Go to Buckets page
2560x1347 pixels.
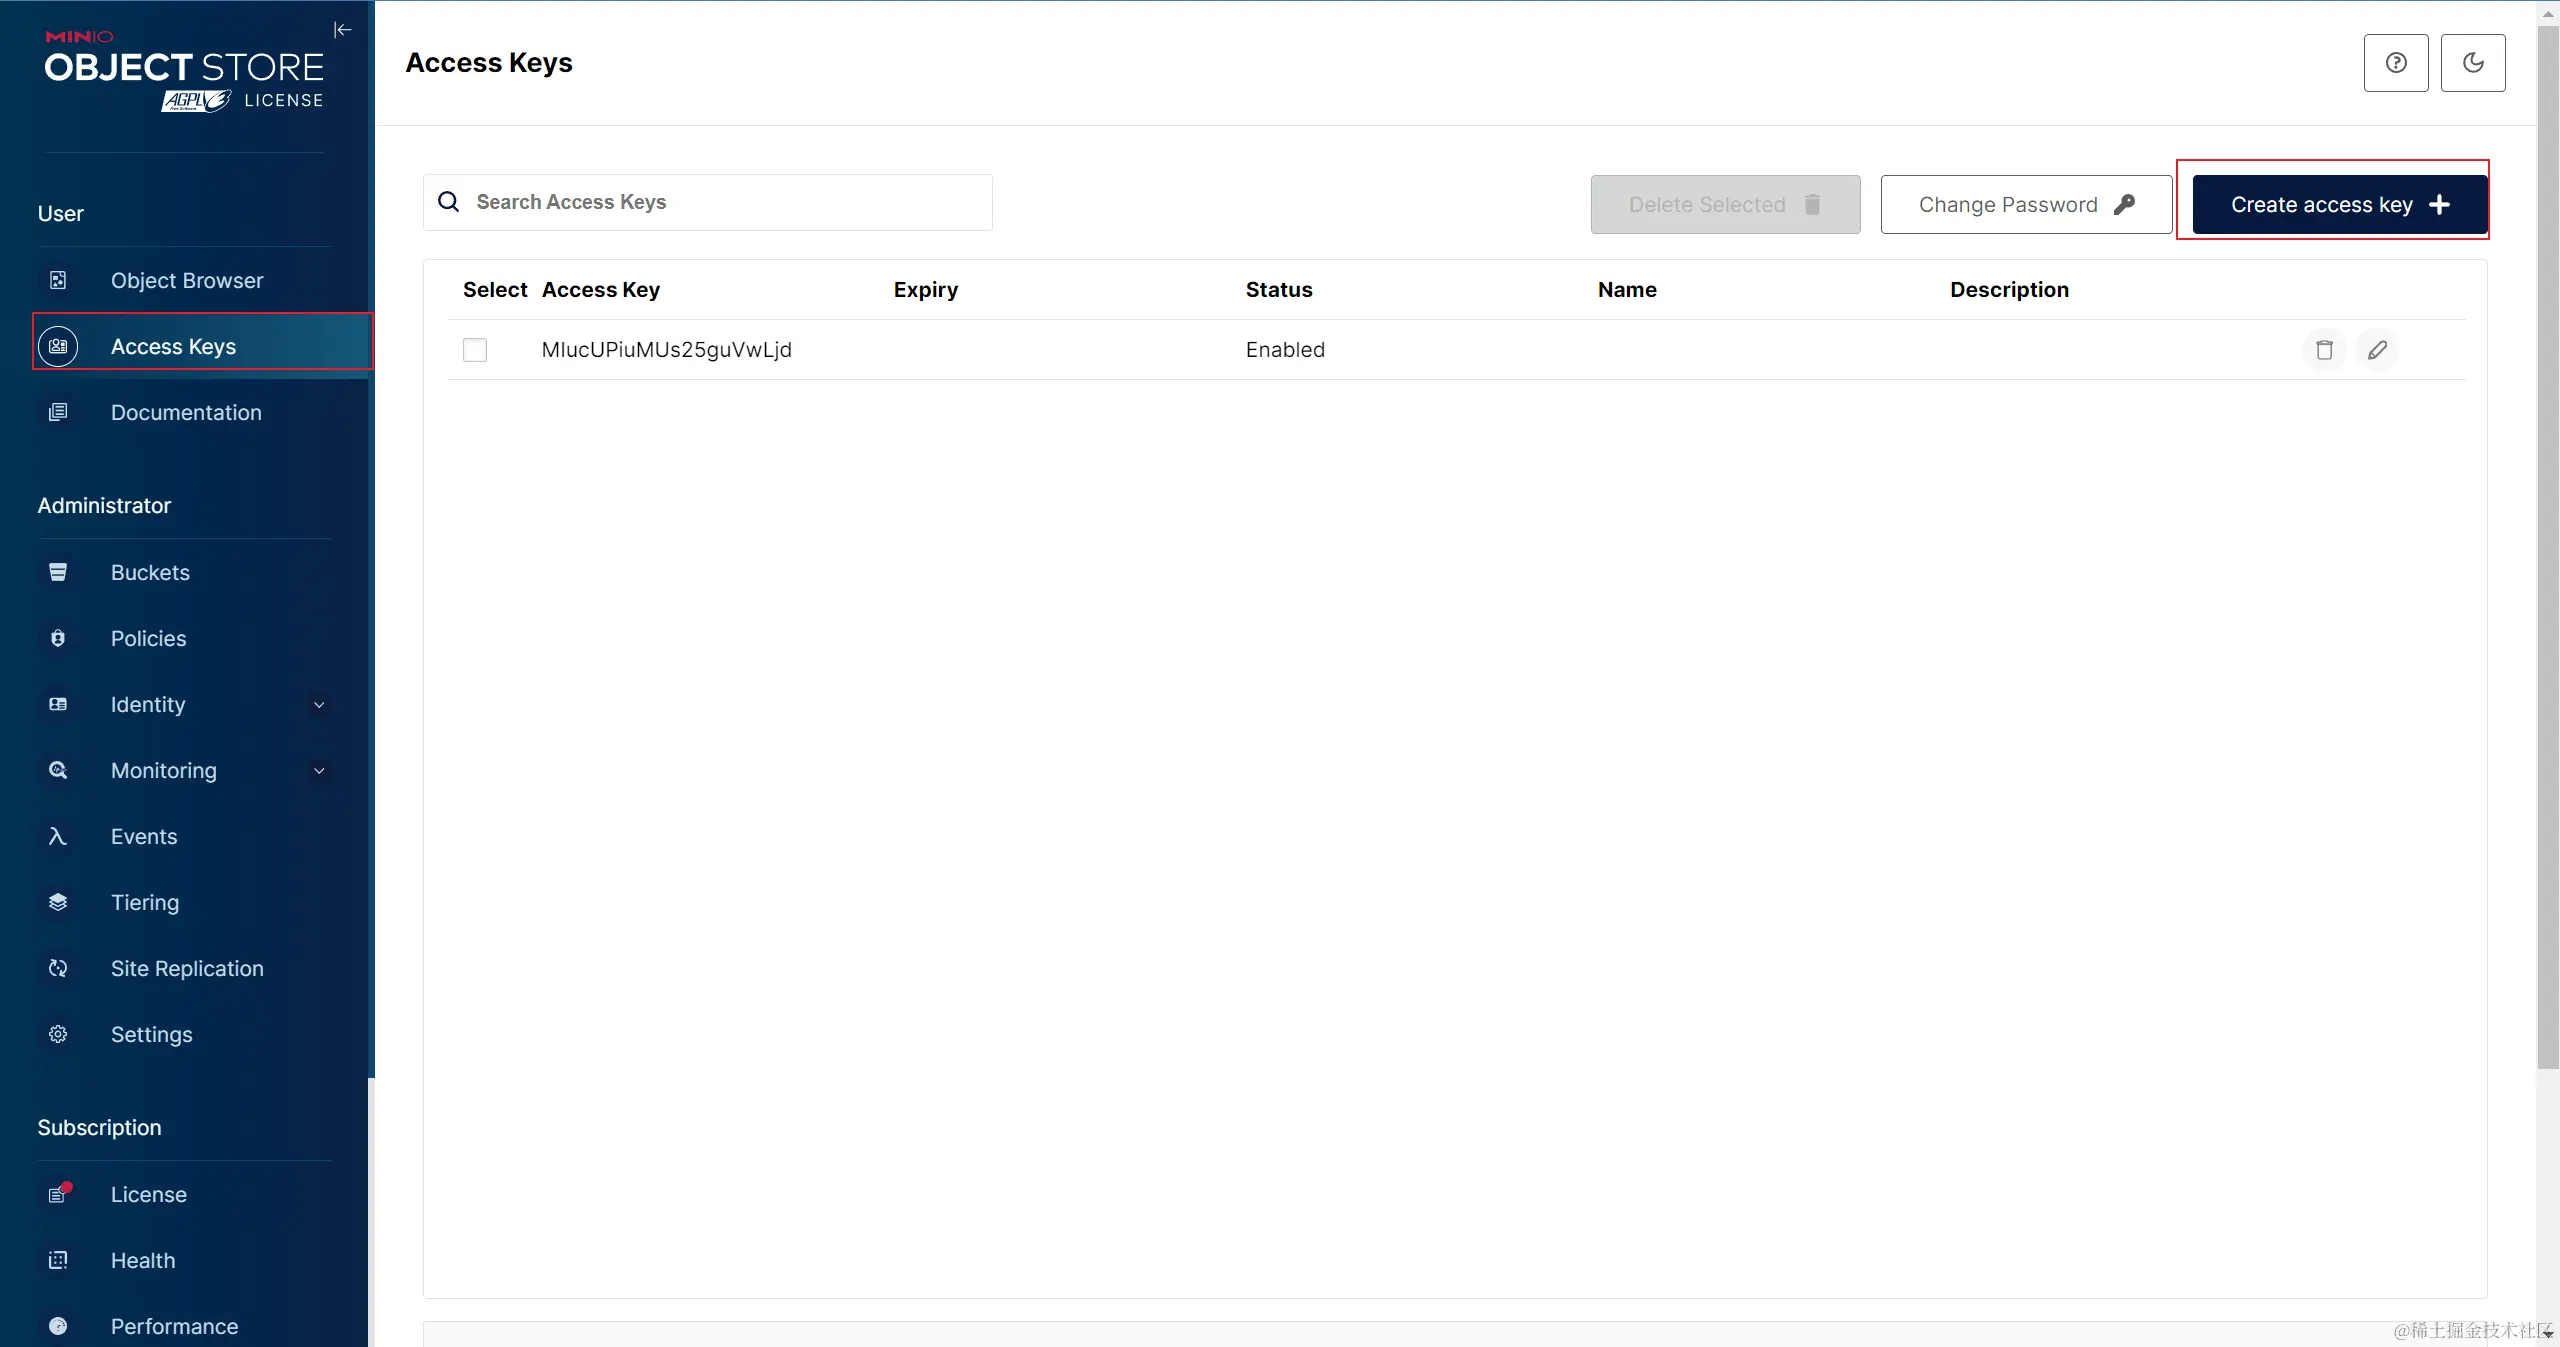150,572
